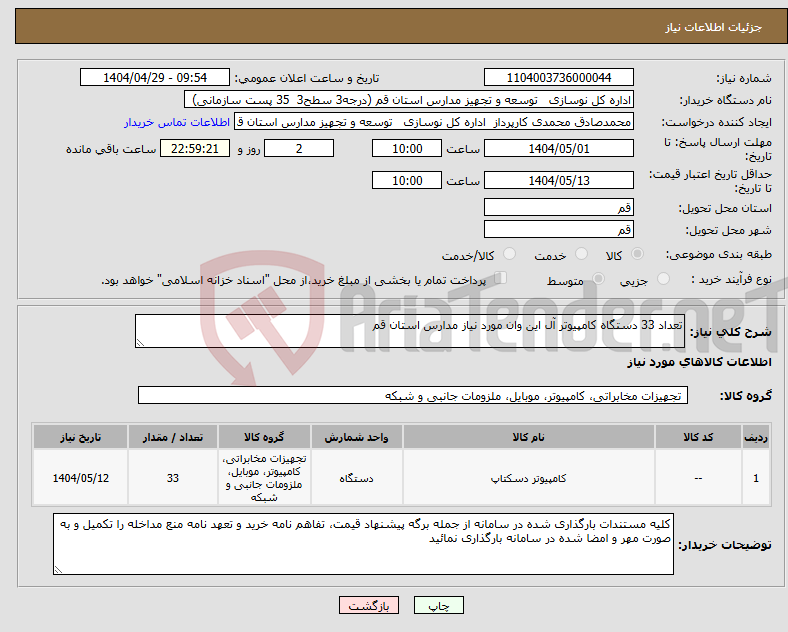
Task: Click the نوع فرآیند خرید label
Action: pos(731,279)
